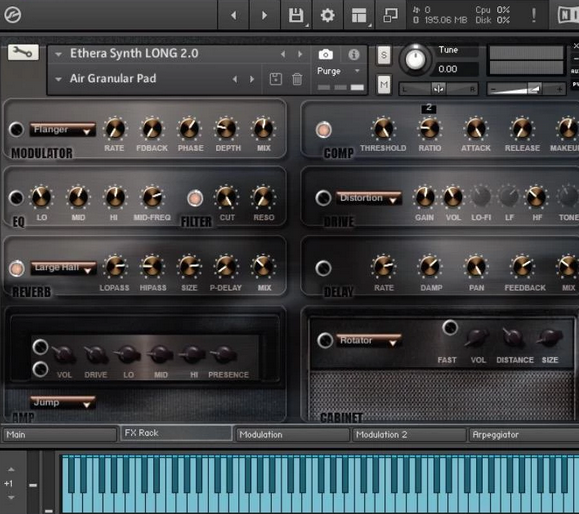Click the compressor THRESHOLD knob
The image size is (579, 514).
pyautogui.click(x=383, y=128)
